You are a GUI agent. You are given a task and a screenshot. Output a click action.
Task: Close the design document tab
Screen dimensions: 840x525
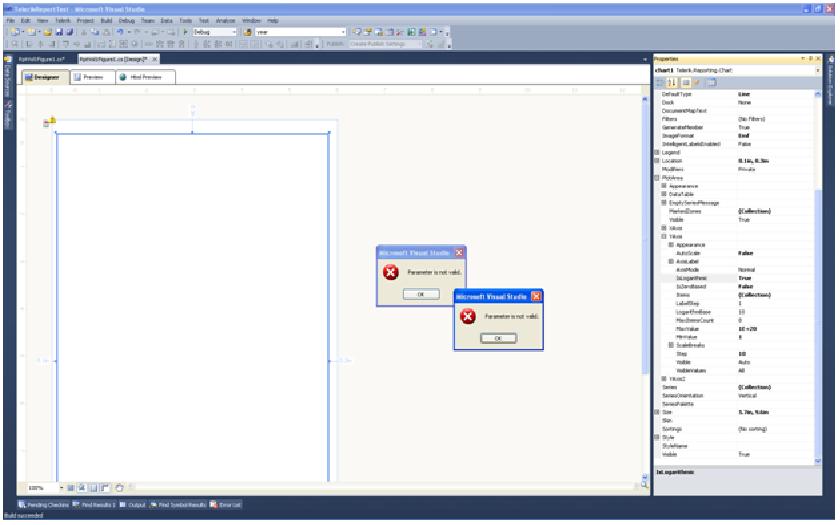(x=155, y=59)
